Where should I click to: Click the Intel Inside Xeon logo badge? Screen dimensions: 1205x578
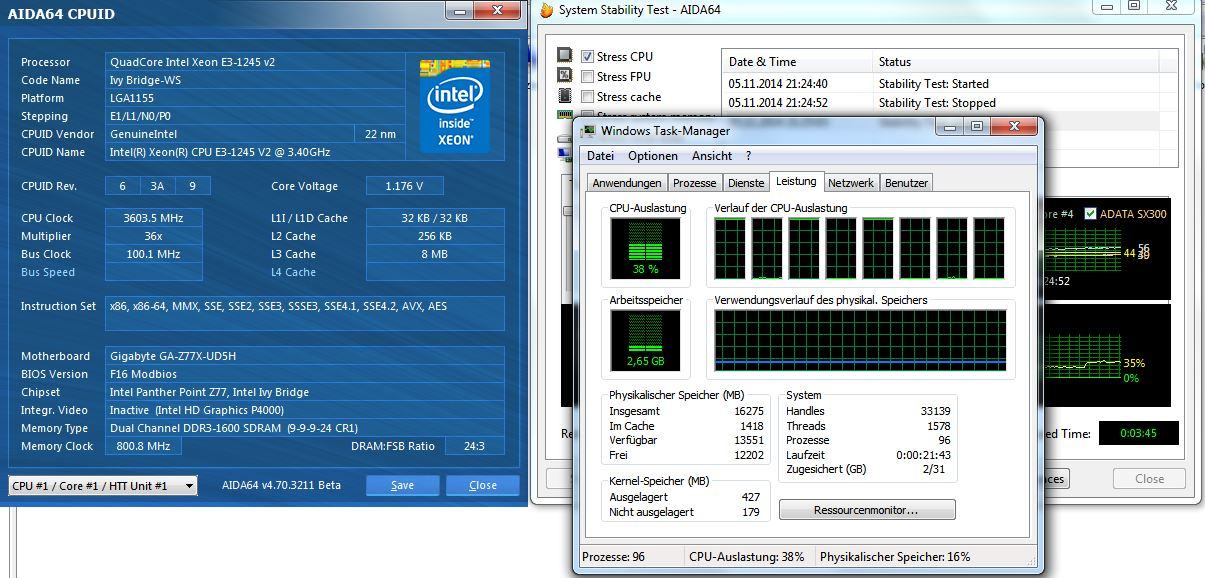click(455, 108)
